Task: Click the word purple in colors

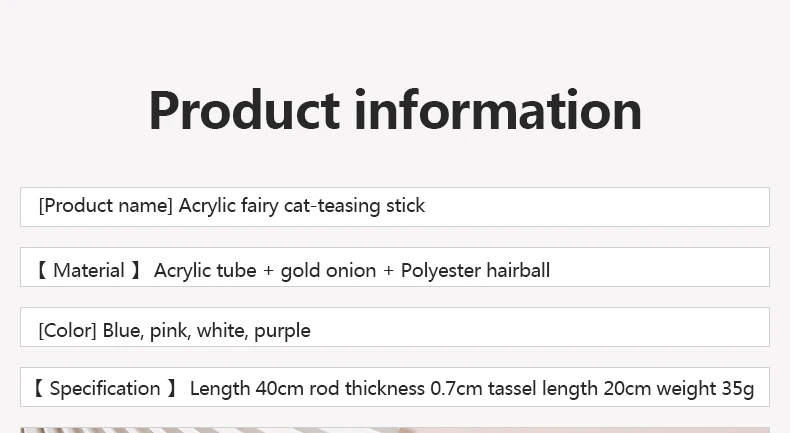Action: point(282,330)
